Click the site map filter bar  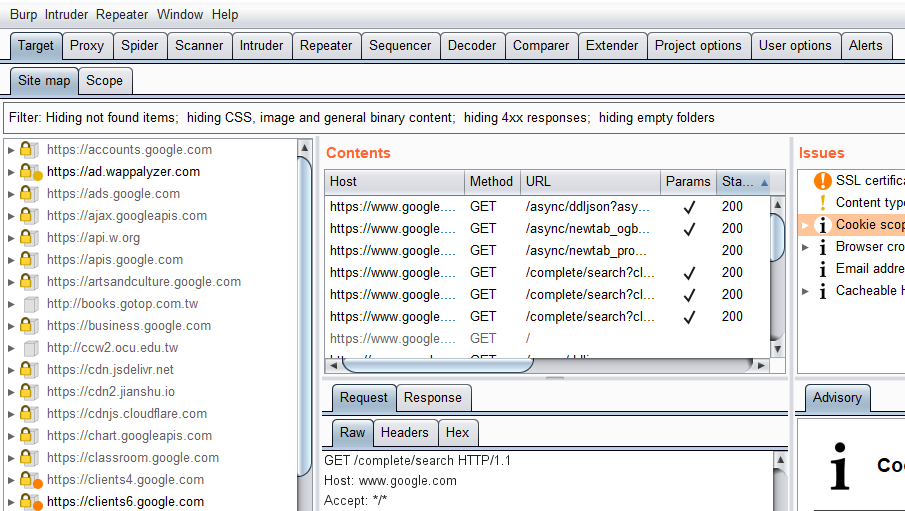pos(454,118)
